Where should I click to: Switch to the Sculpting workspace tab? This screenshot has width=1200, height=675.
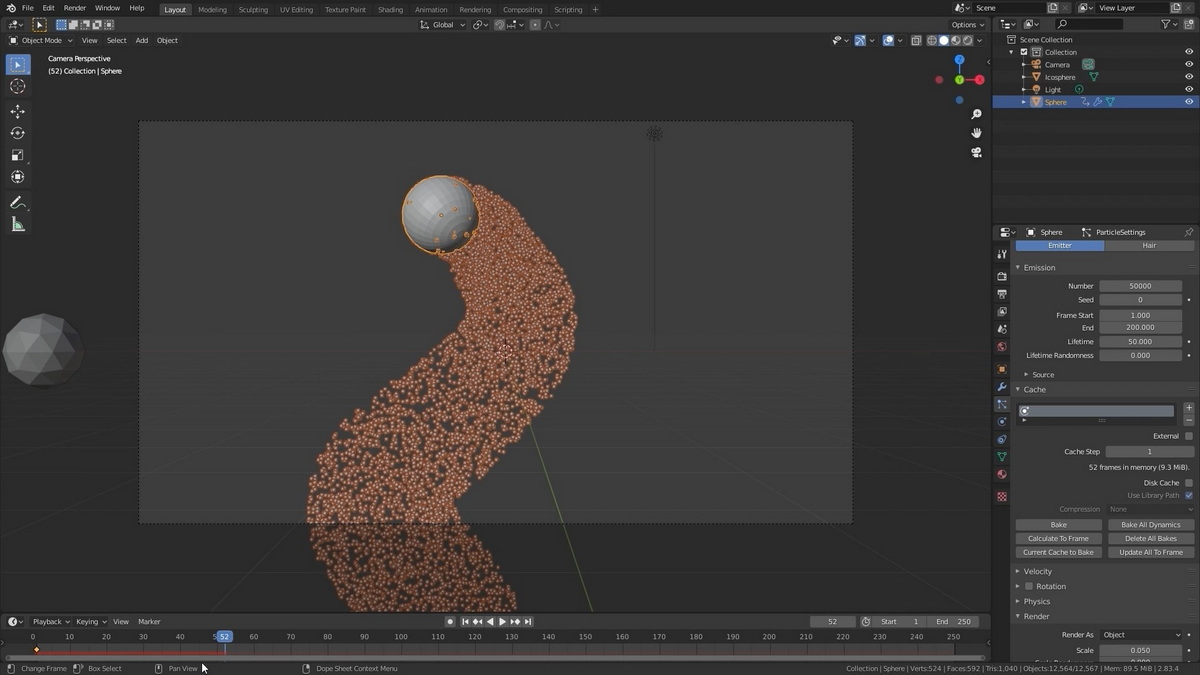(x=253, y=9)
